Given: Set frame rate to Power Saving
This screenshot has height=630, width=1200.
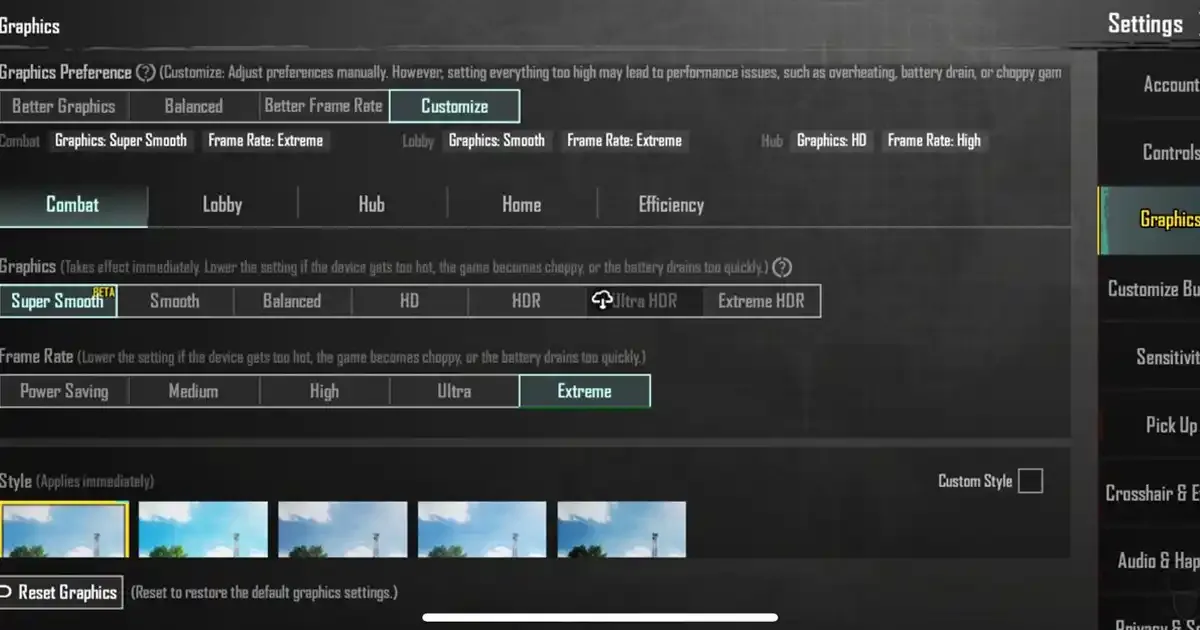Looking at the screenshot, I should (x=64, y=391).
